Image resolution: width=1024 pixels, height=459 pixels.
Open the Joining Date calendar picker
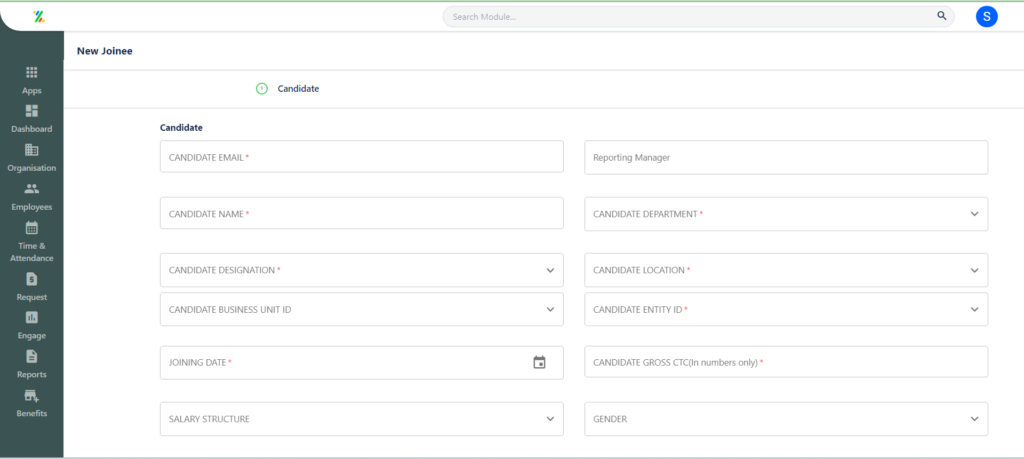click(539, 362)
